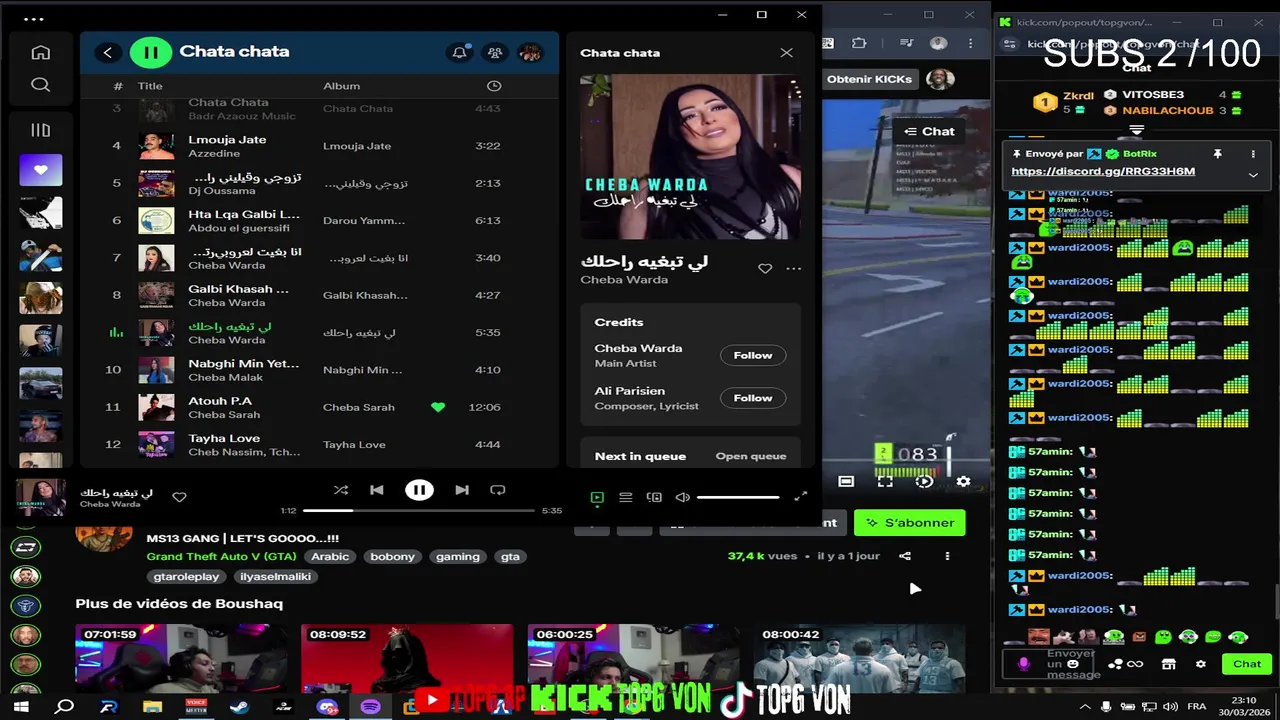Pause playlist with green header button
This screenshot has height=720, width=1280.
151,52
